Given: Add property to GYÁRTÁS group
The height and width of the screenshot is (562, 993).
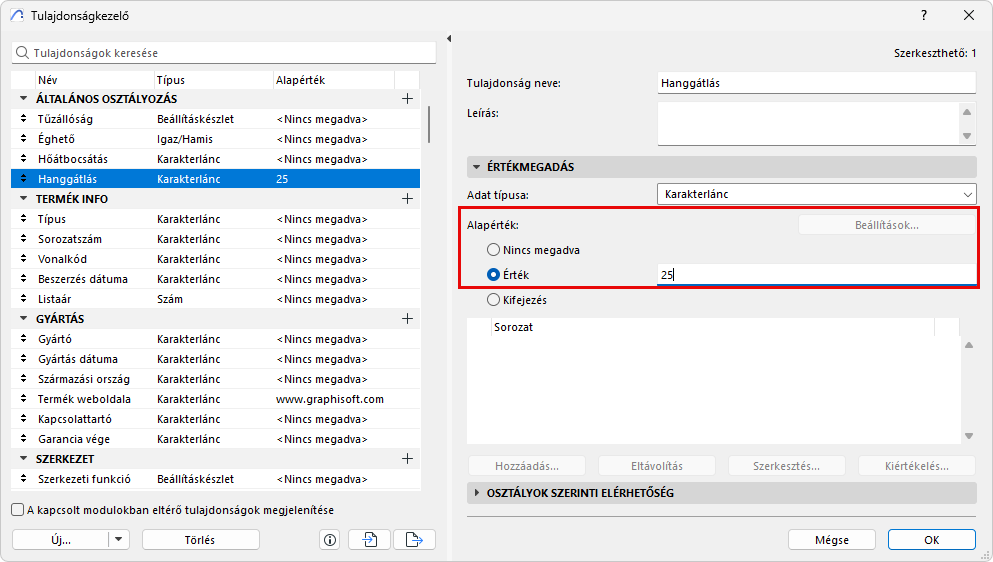Looking at the screenshot, I should click(x=407, y=319).
